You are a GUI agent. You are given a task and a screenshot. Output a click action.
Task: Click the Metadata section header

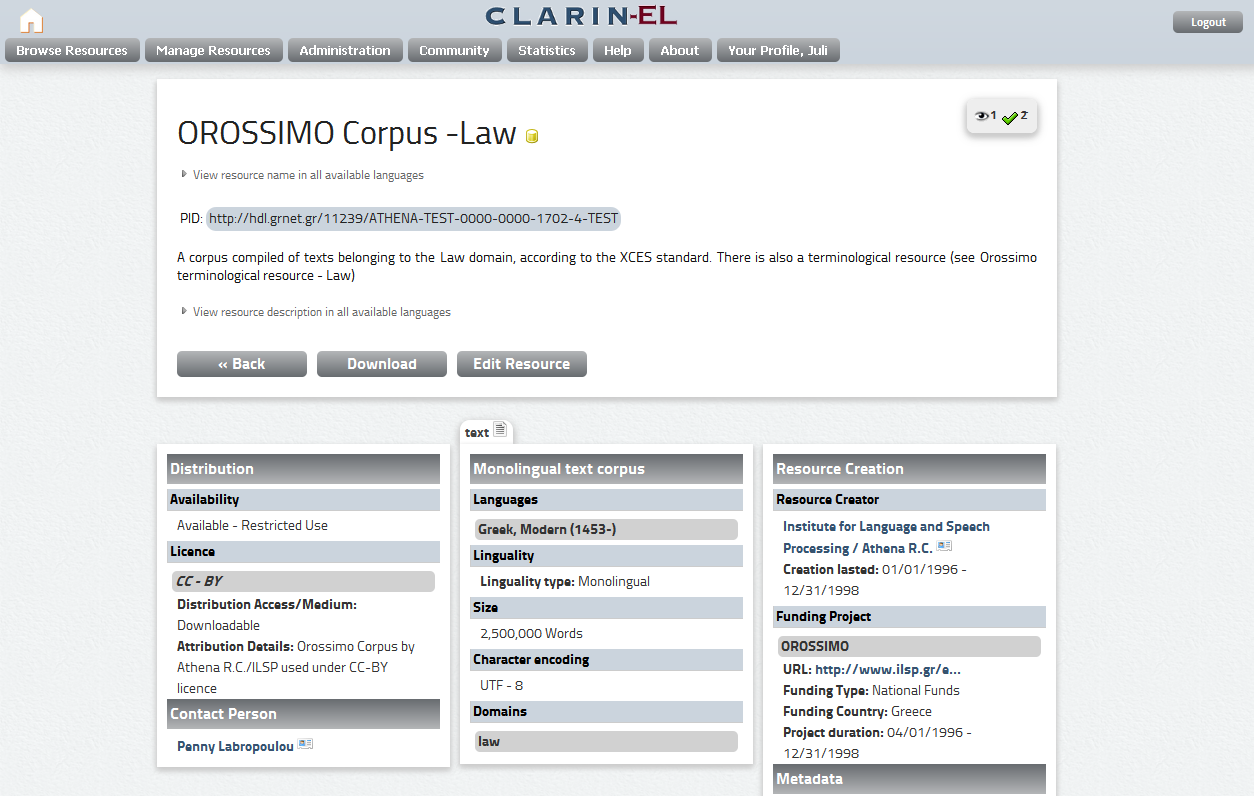(909, 779)
